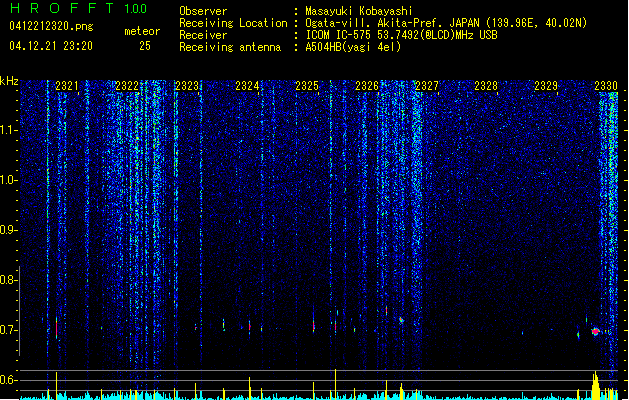Click the 2321 time marker
Viewport: 629px width, 400px height.
pyautogui.click(x=67, y=86)
